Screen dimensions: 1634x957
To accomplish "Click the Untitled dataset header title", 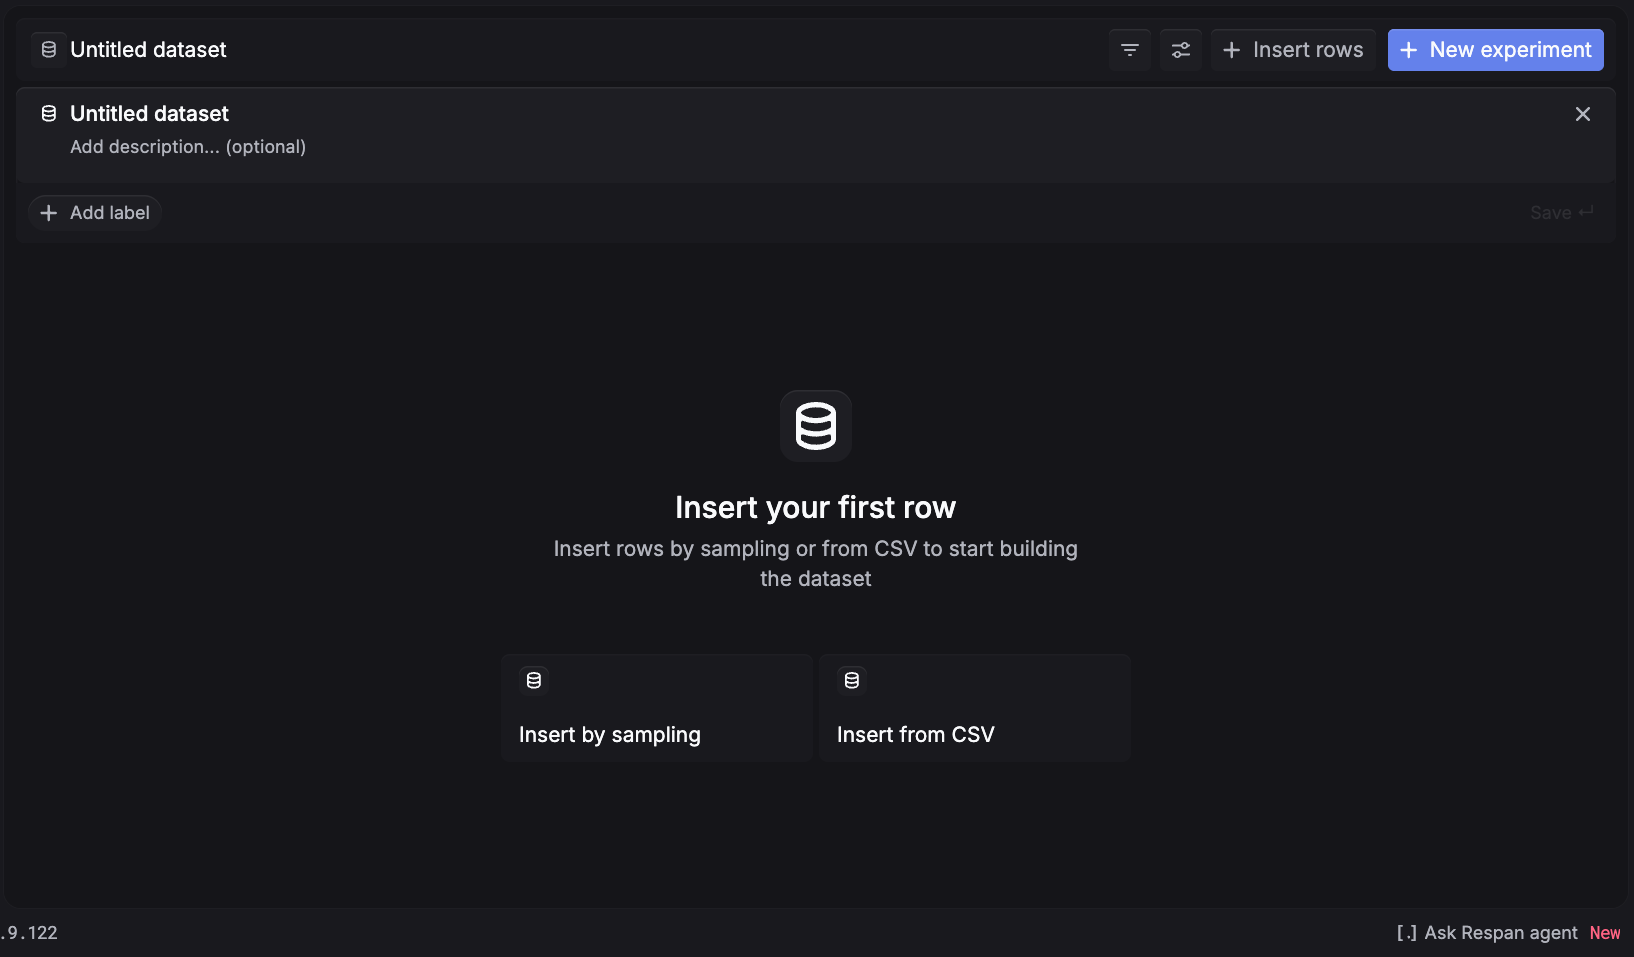I will pyautogui.click(x=148, y=50).
